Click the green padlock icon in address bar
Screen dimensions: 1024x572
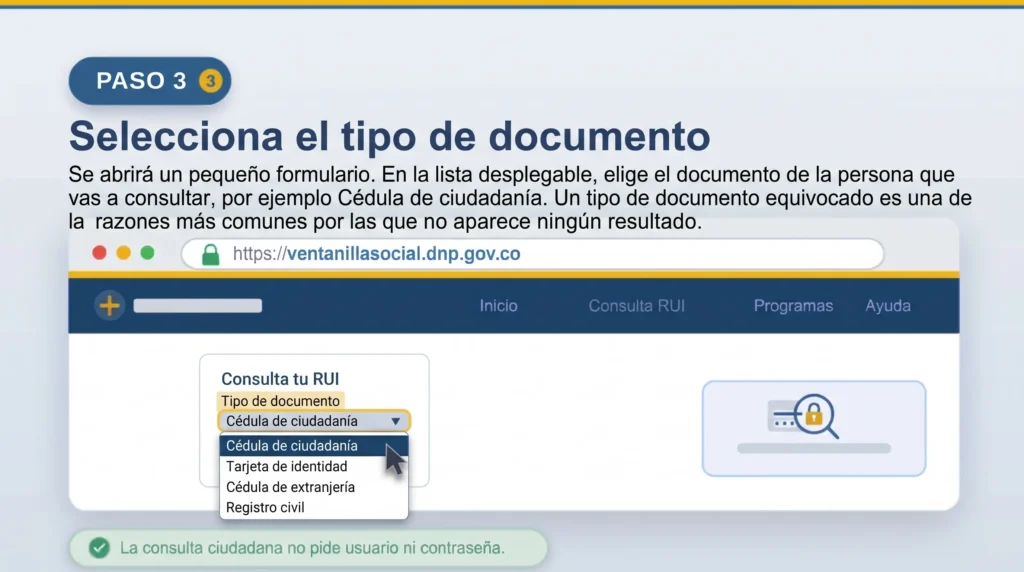210,254
